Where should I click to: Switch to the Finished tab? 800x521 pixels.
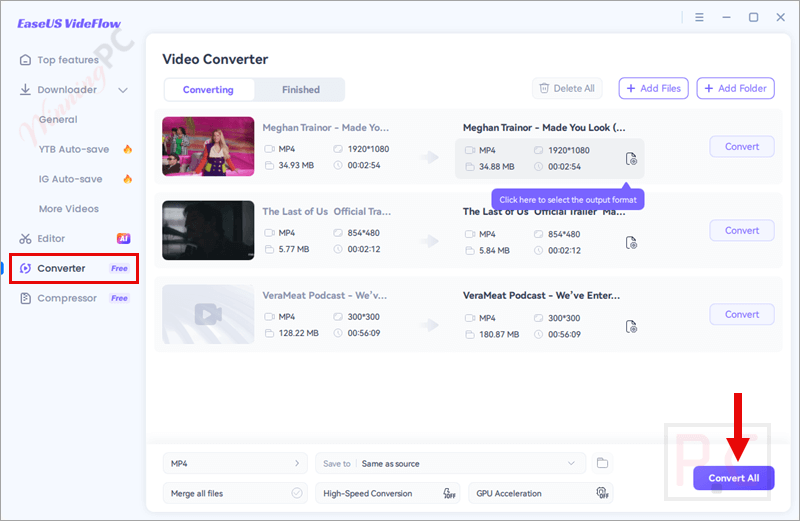(x=301, y=90)
